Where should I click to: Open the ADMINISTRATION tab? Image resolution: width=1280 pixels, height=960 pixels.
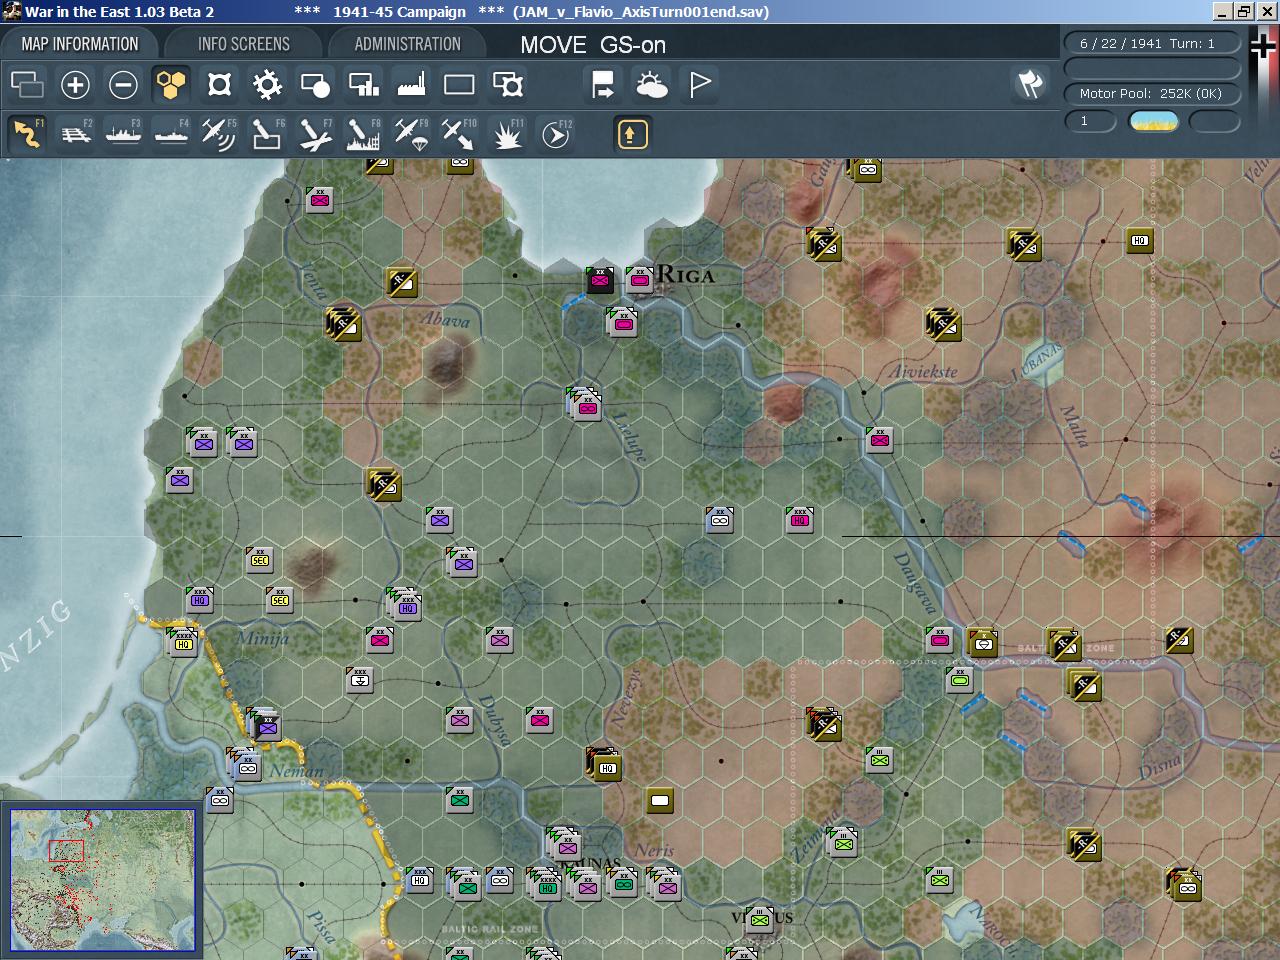point(407,44)
